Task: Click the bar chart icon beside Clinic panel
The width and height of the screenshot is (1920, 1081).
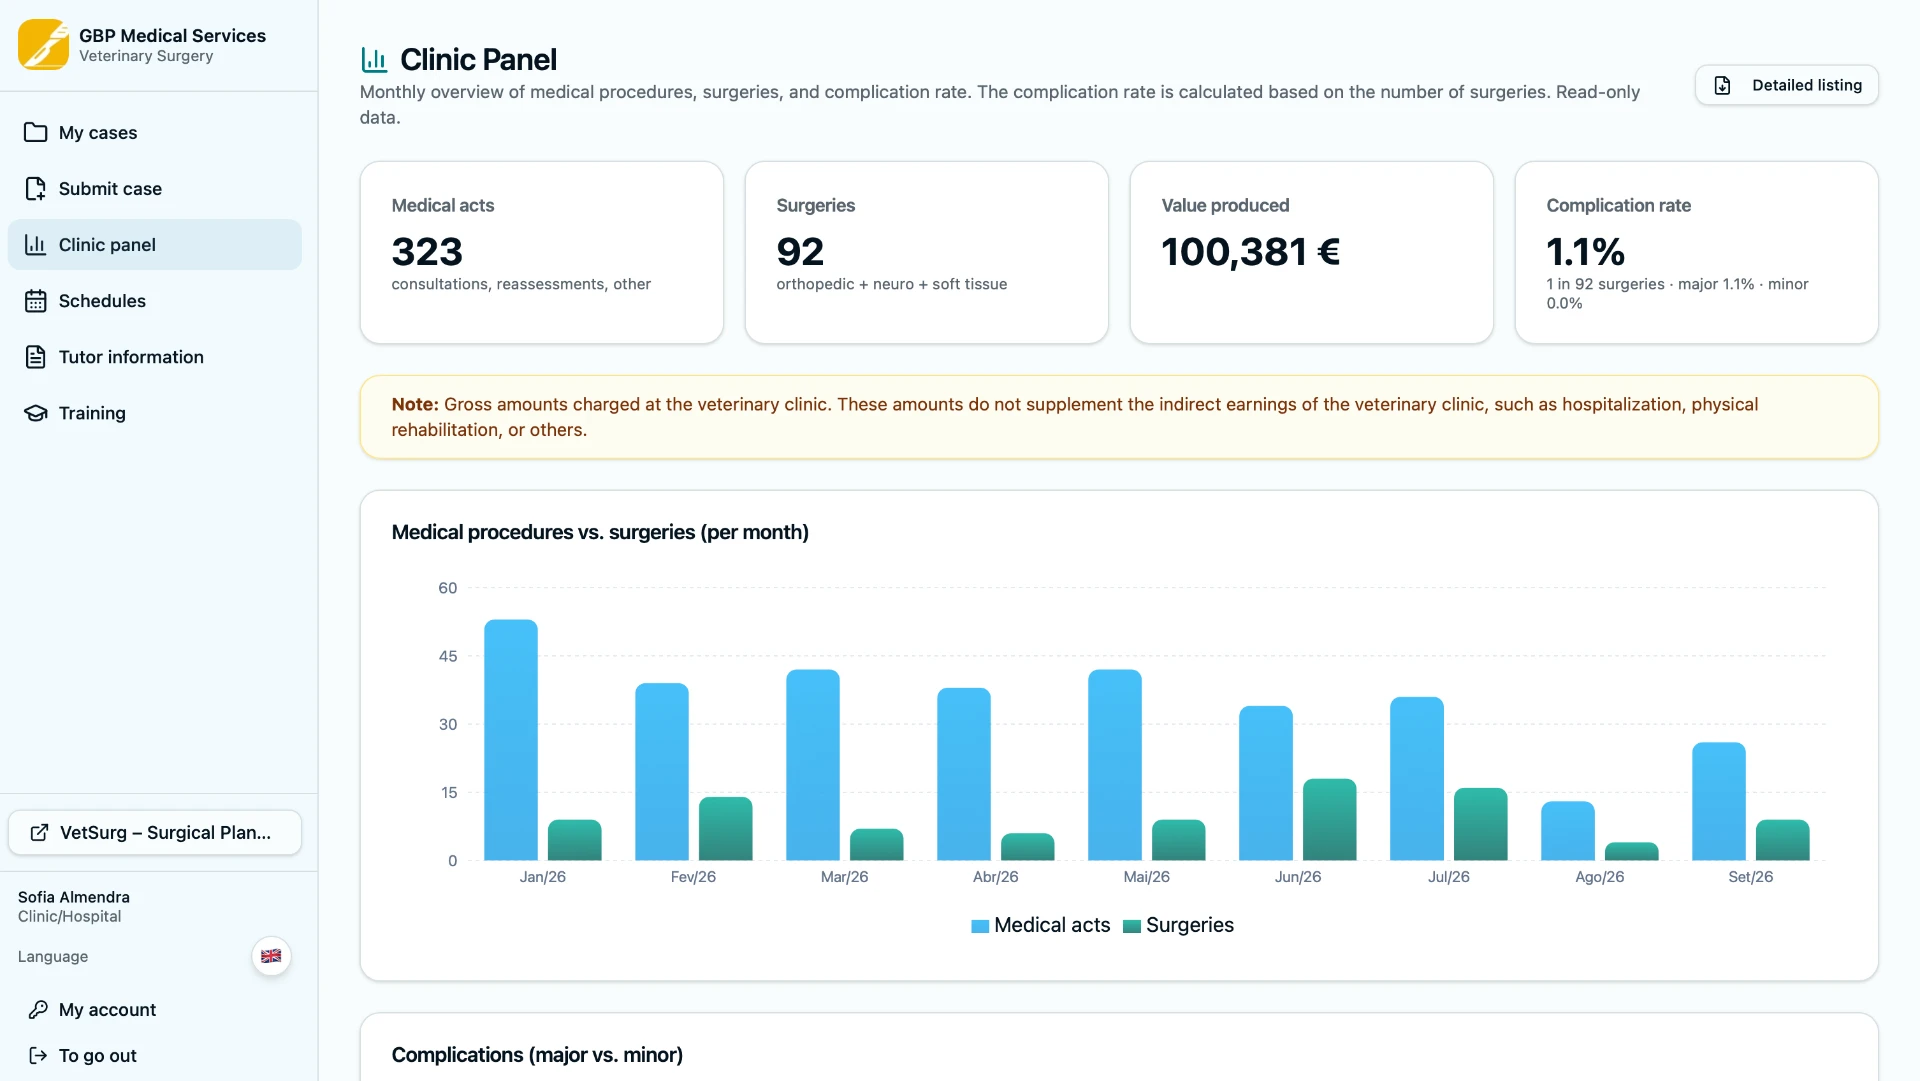Action: 36,245
